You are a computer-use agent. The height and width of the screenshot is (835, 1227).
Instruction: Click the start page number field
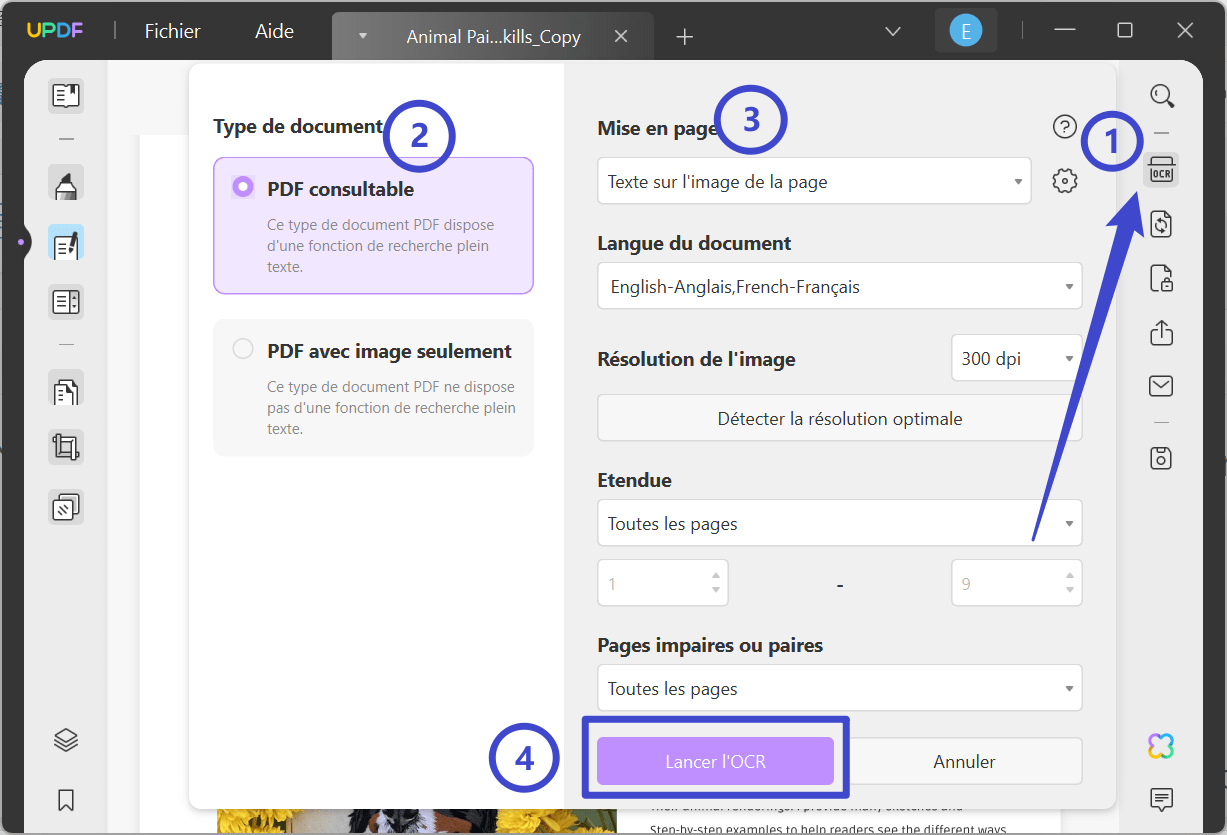(x=663, y=583)
